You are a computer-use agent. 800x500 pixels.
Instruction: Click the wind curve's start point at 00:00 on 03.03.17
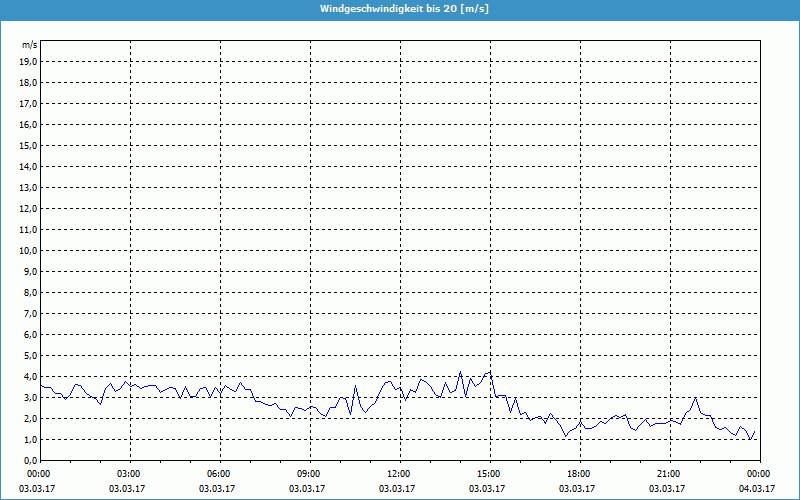point(40,386)
